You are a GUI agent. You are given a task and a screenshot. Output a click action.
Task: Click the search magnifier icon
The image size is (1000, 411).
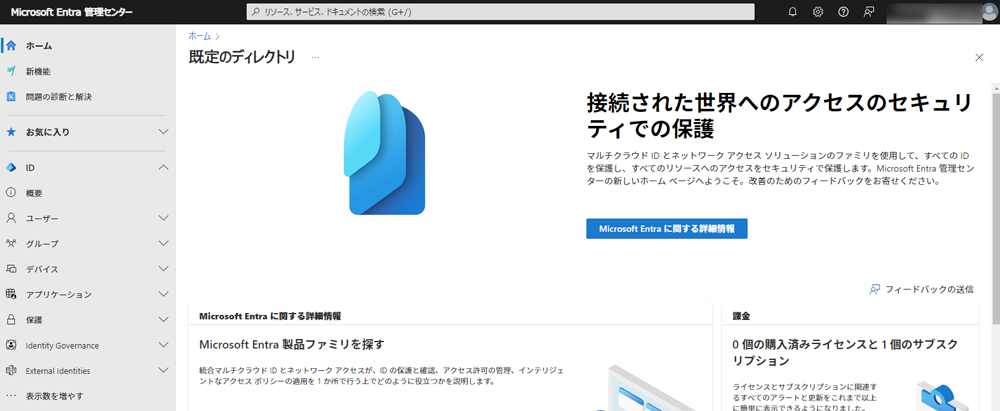(256, 12)
